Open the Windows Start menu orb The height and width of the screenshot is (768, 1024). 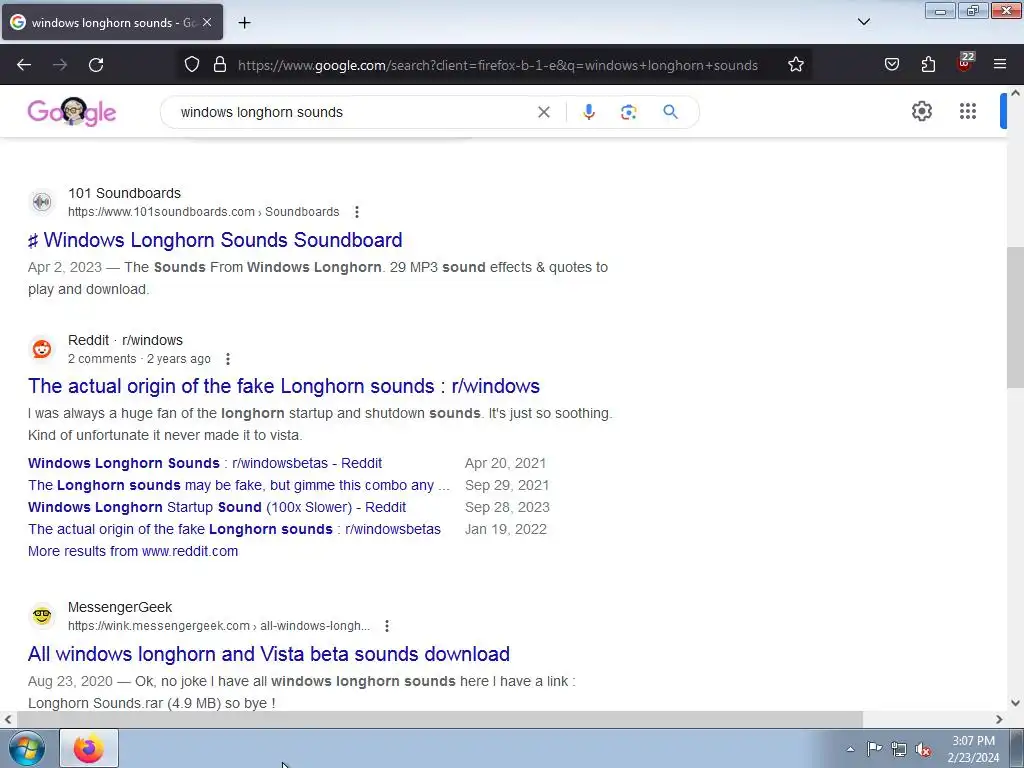tap(27, 748)
